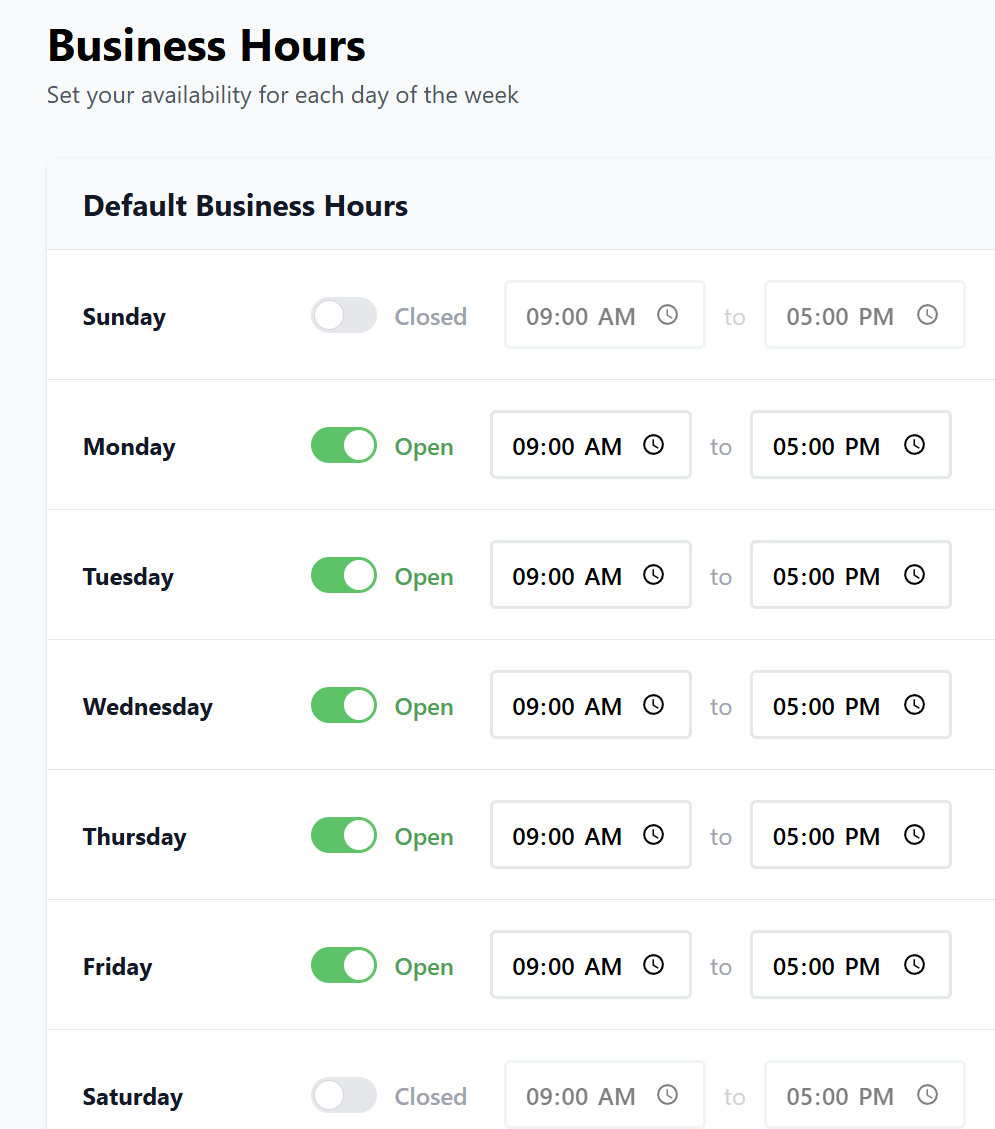This screenshot has height=1129, width=995.
Task: Focus Monday opening time 09:00 AM field
Action: (567, 446)
